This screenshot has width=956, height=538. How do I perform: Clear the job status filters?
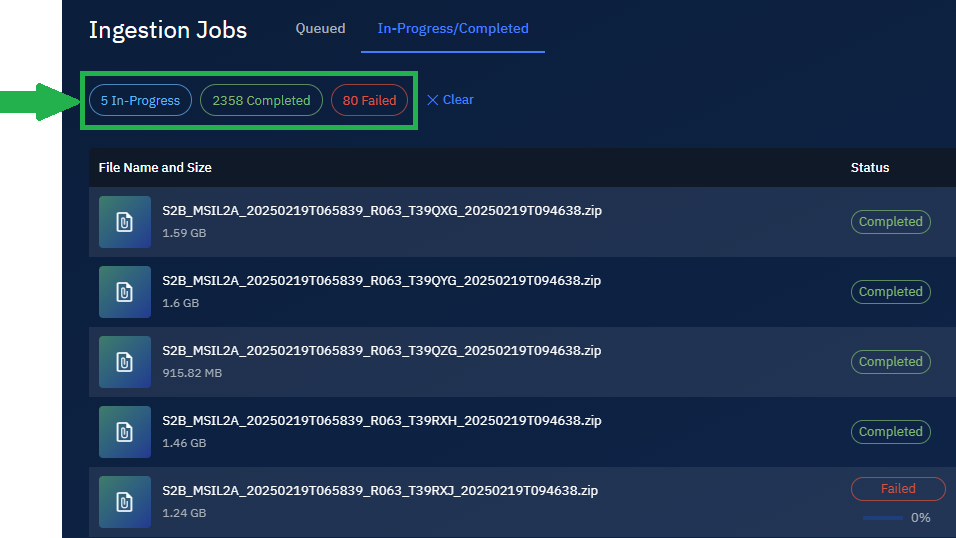[x=450, y=99]
